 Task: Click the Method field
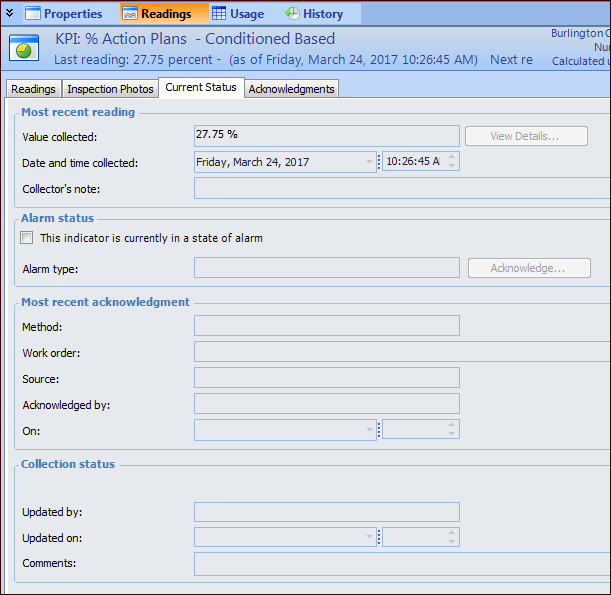pyautogui.click(x=327, y=325)
